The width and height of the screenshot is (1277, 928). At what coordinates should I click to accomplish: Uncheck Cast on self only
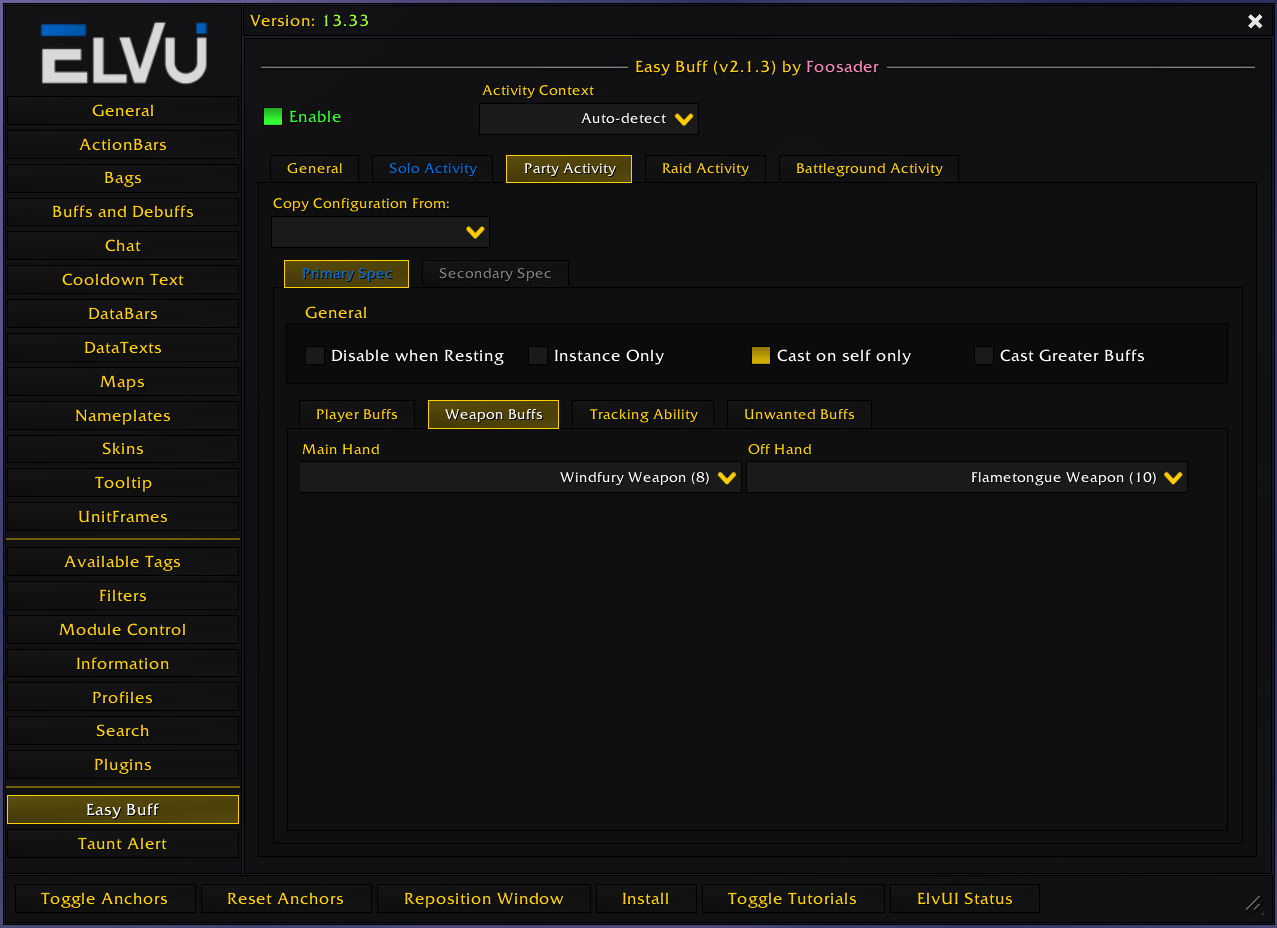pyautogui.click(x=761, y=356)
